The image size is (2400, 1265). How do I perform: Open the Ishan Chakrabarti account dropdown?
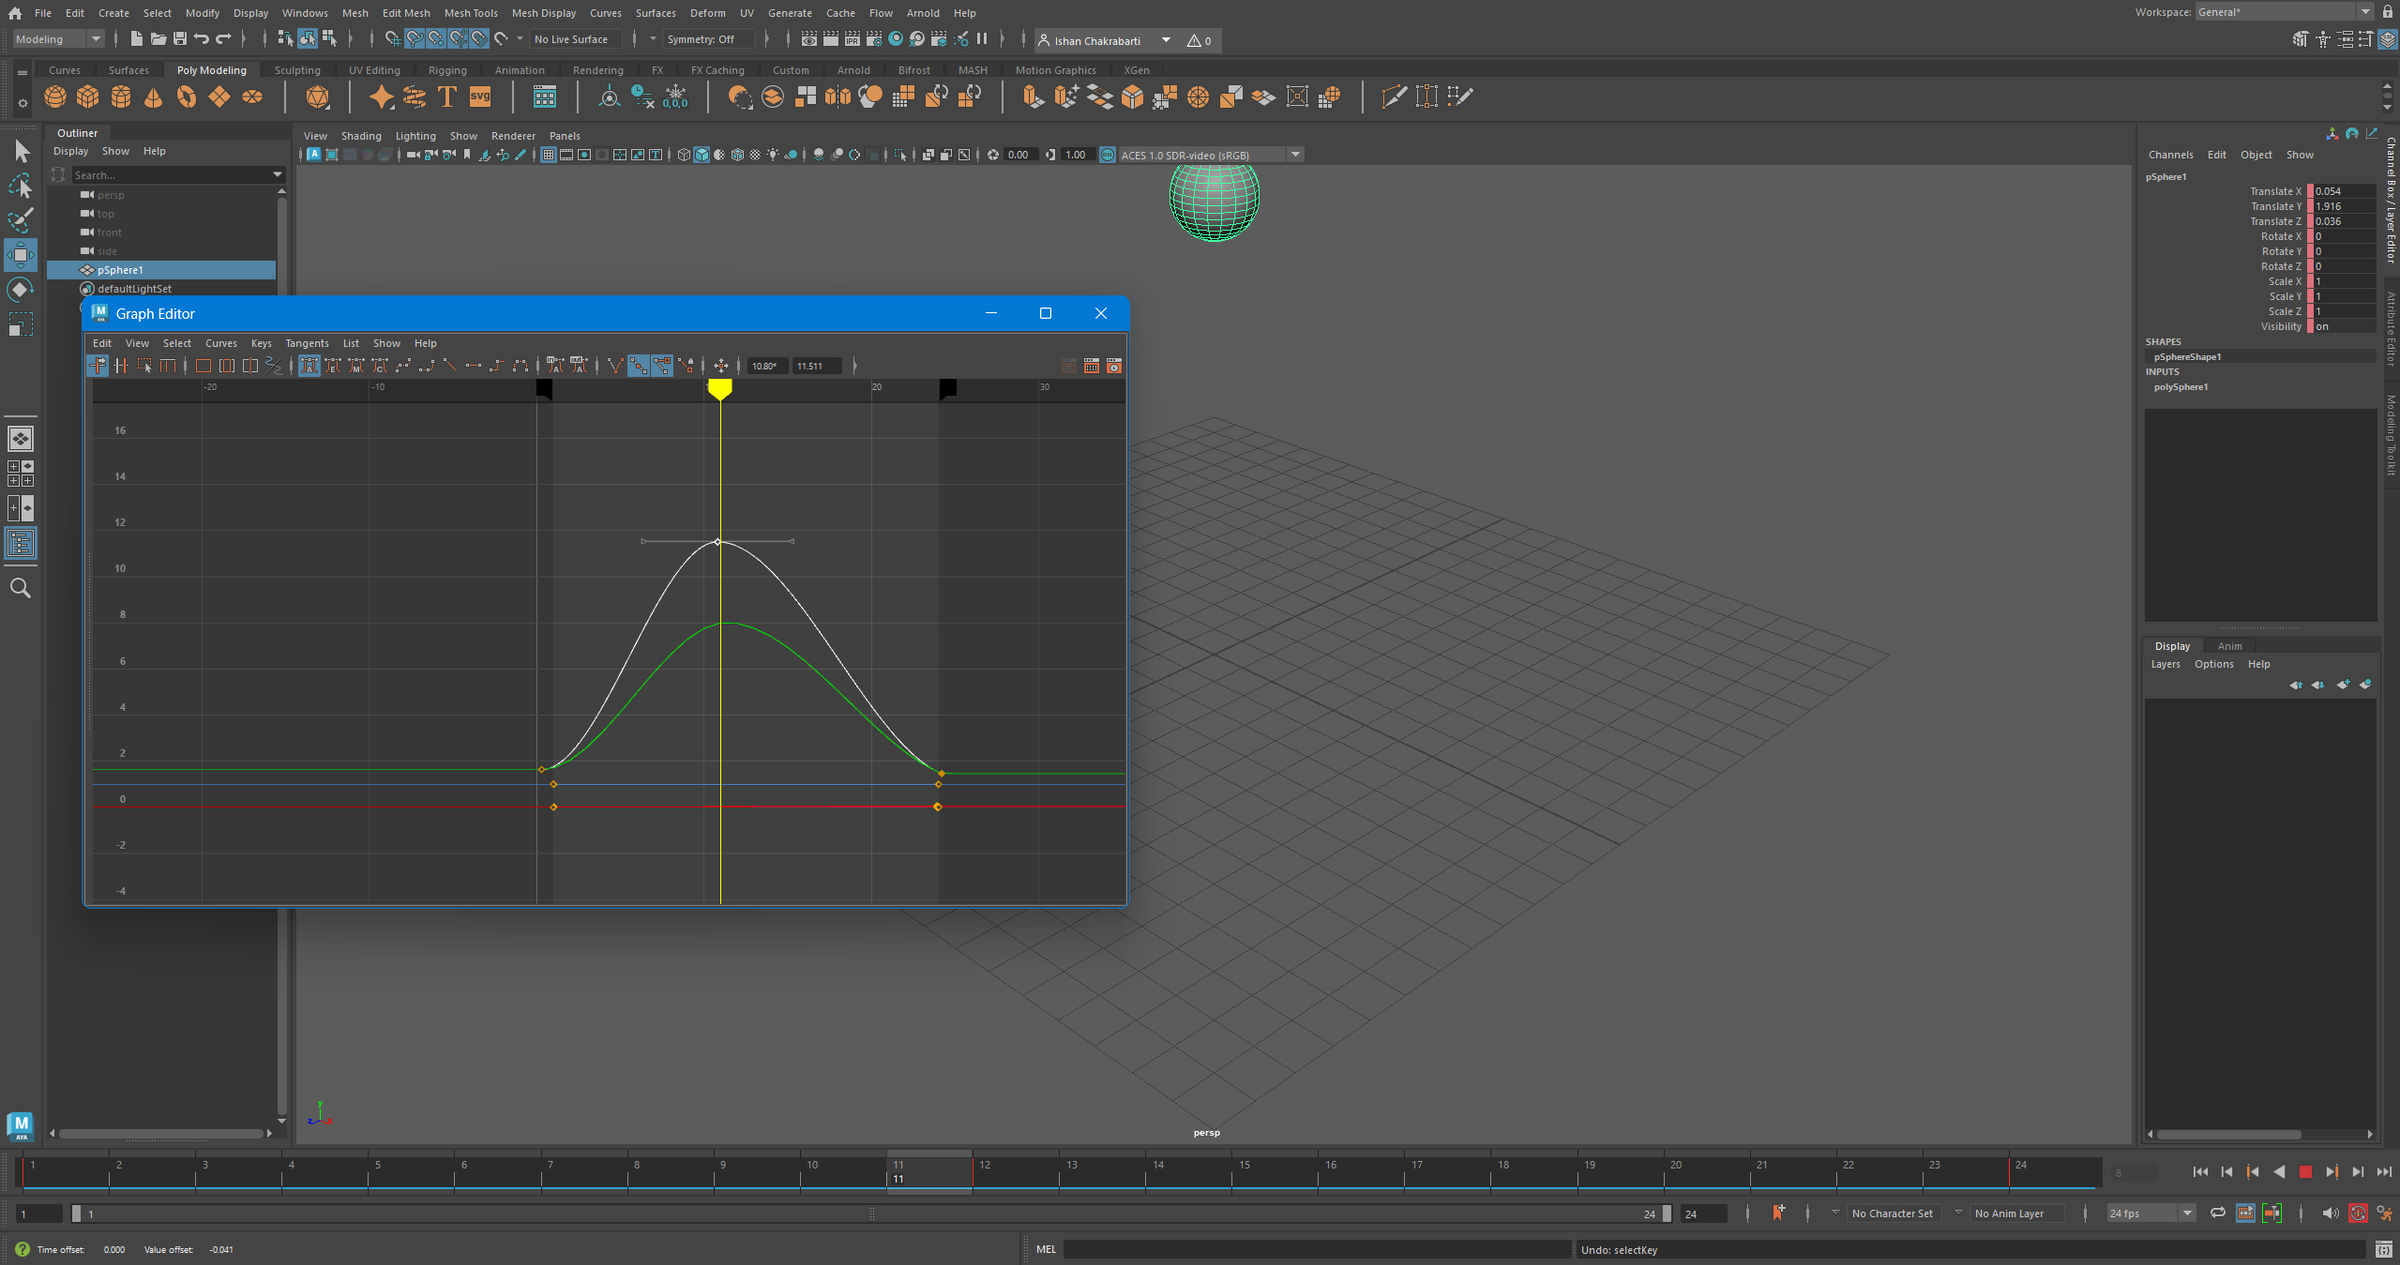click(1105, 40)
